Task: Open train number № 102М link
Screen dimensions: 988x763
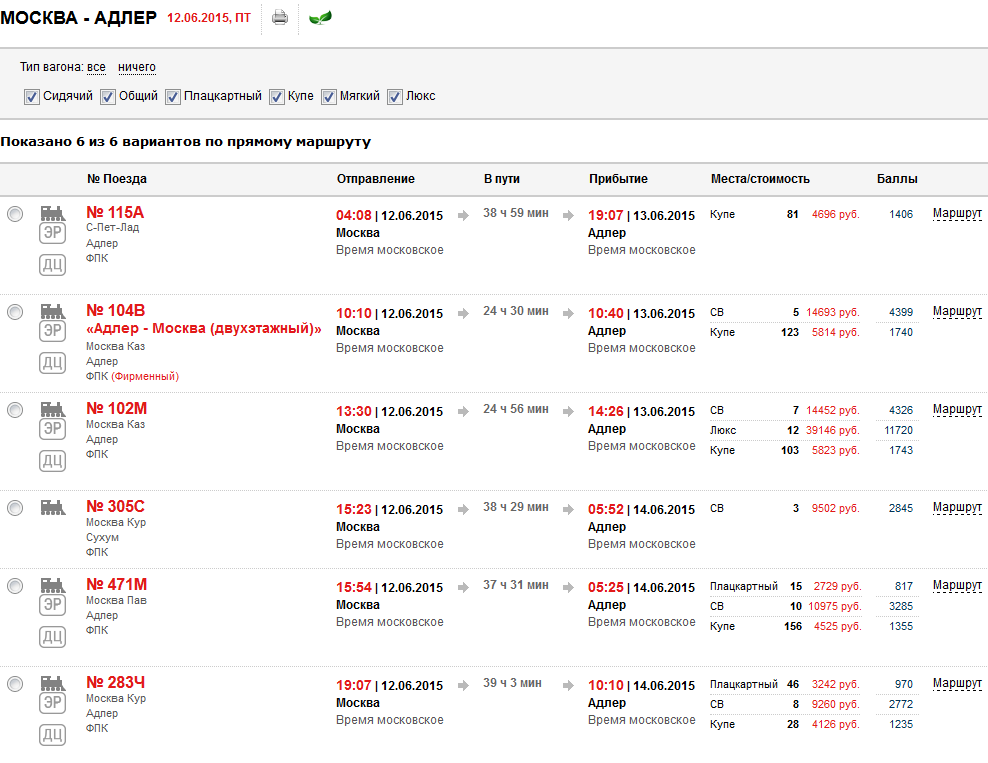Action: pos(116,408)
